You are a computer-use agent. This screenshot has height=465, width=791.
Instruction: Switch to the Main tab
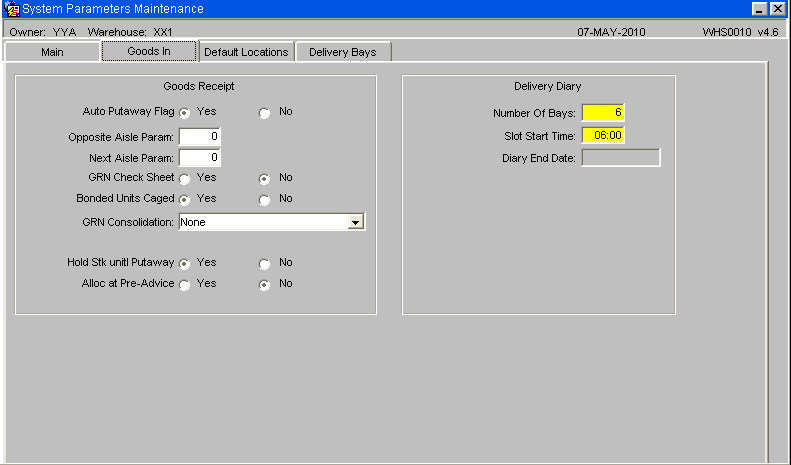point(52,52)
